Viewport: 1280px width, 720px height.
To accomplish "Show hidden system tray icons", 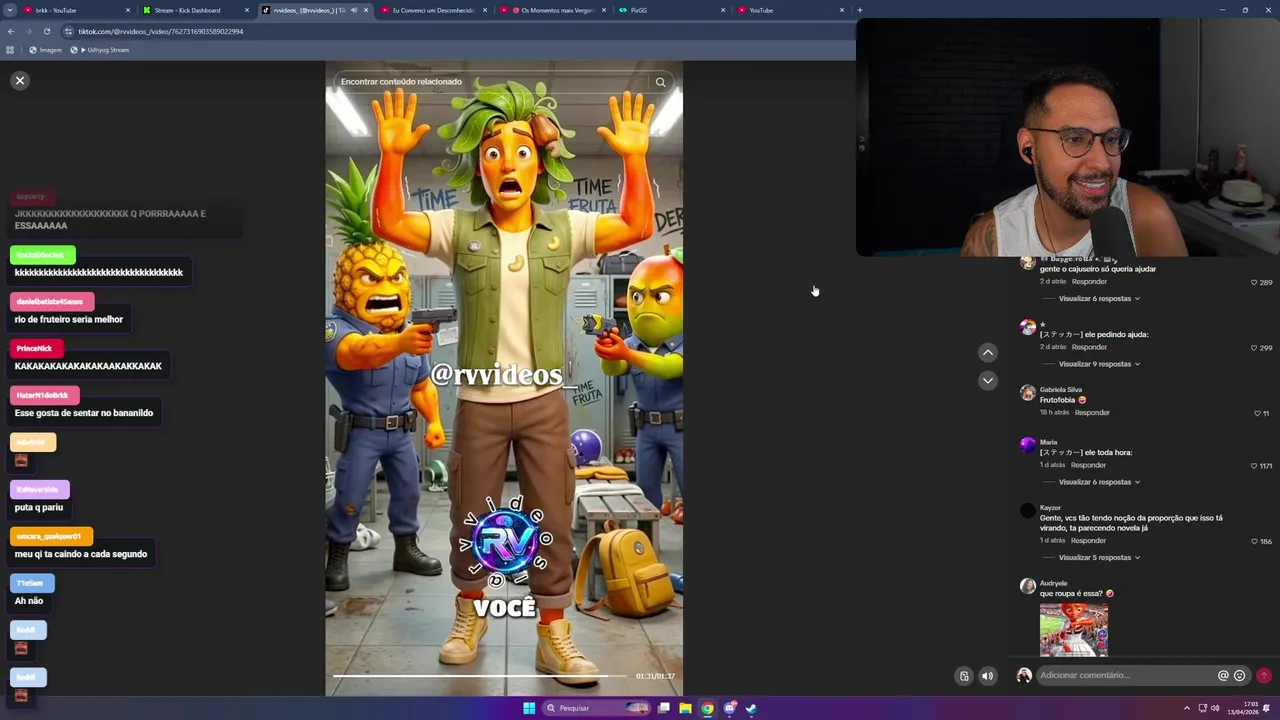I will click(x=1187, y=708).
